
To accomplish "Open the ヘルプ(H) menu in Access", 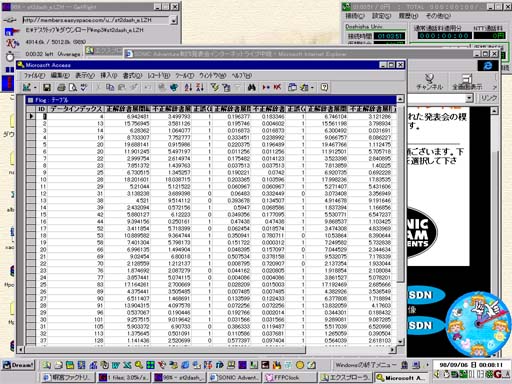I will [x=241, y=76].
